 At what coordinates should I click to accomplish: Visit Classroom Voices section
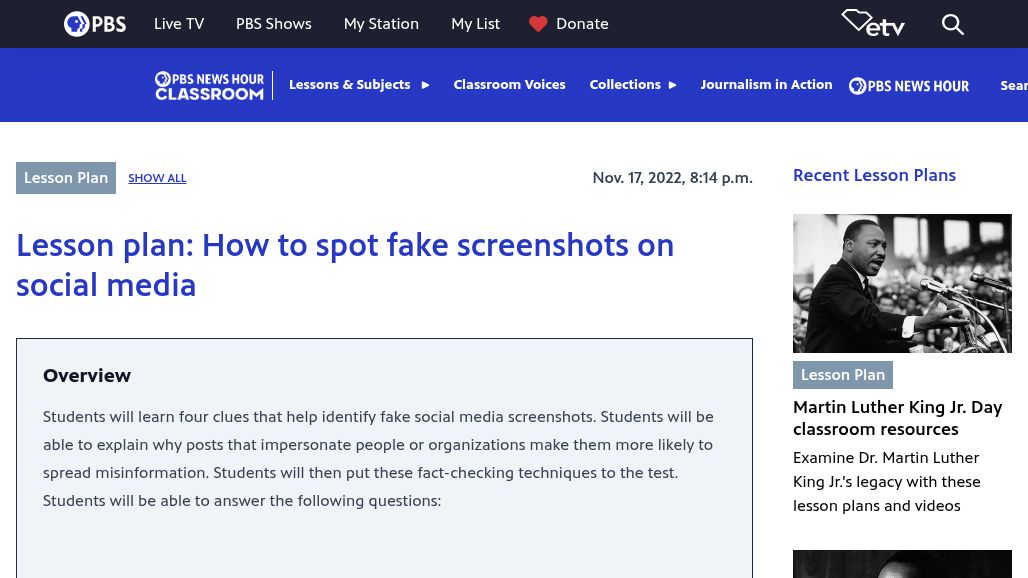[x=509, y=85]
